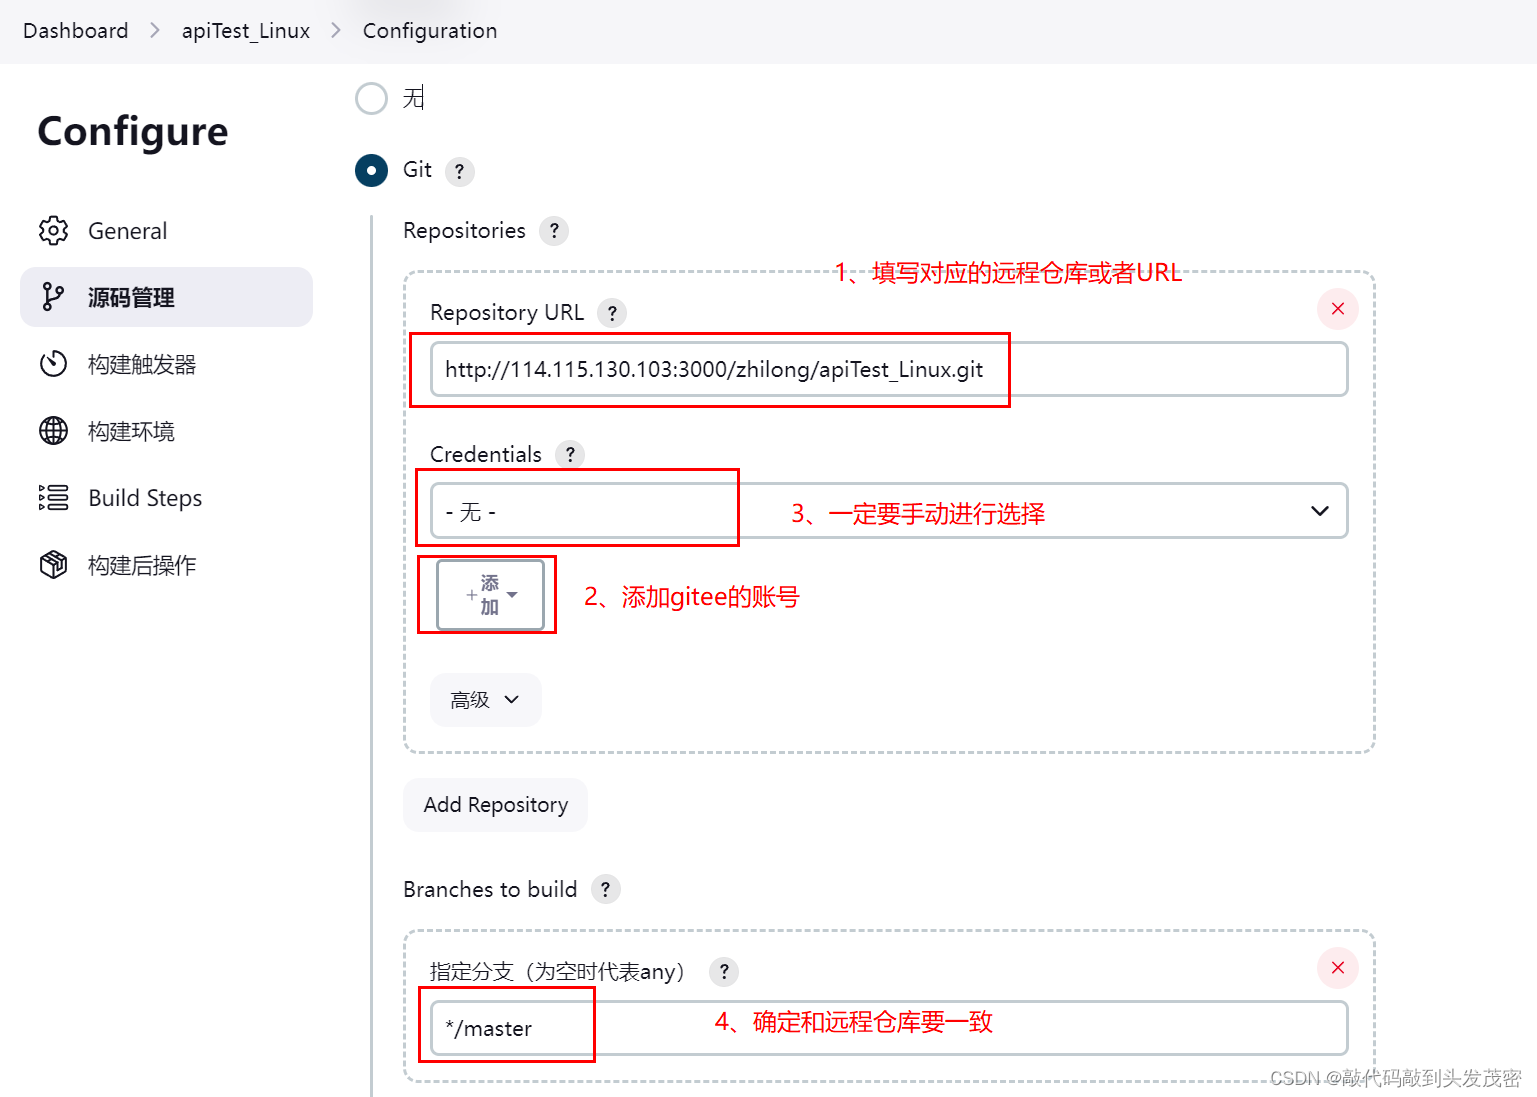This screenshot has height=1097, width=1537.
Task: Click the Build Steps list icon
Action: tap(53, 498)
